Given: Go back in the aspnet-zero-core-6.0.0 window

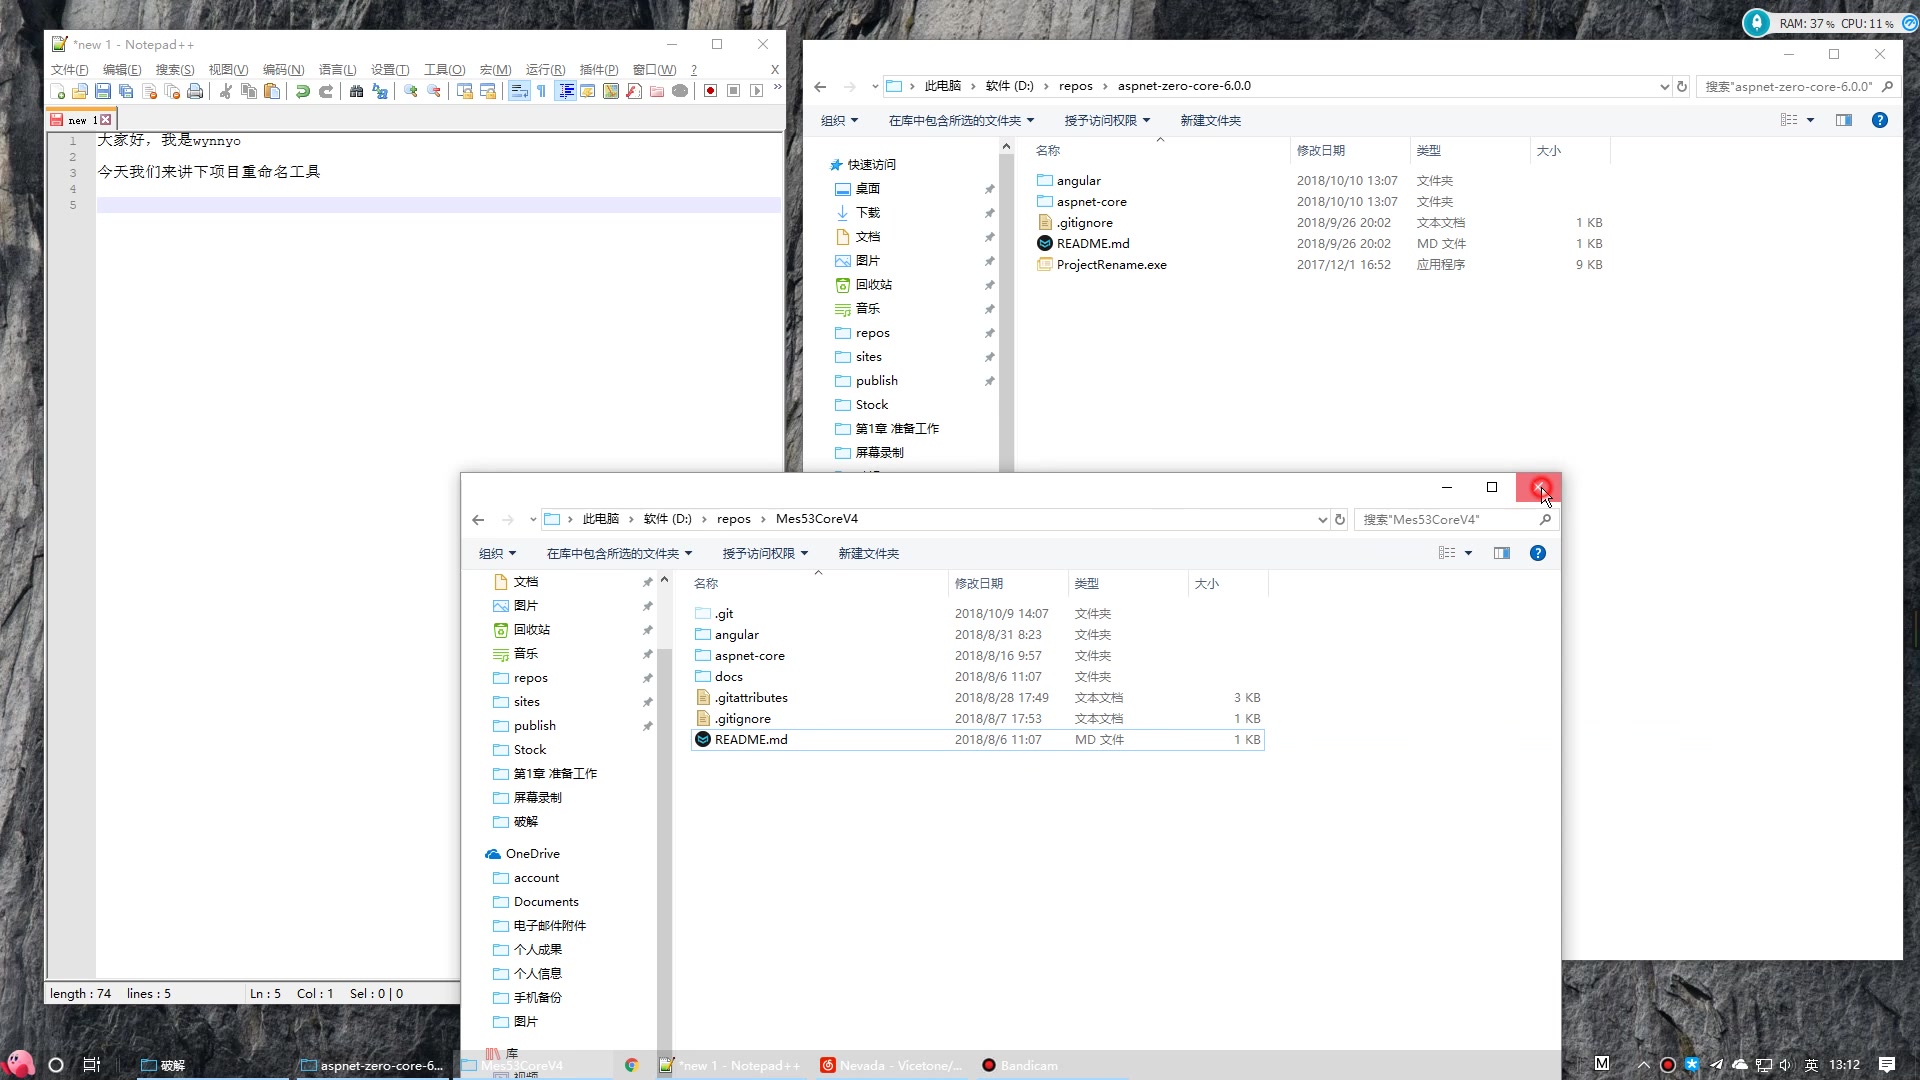Looking at the screenshot, I should (x=820, y=86).
